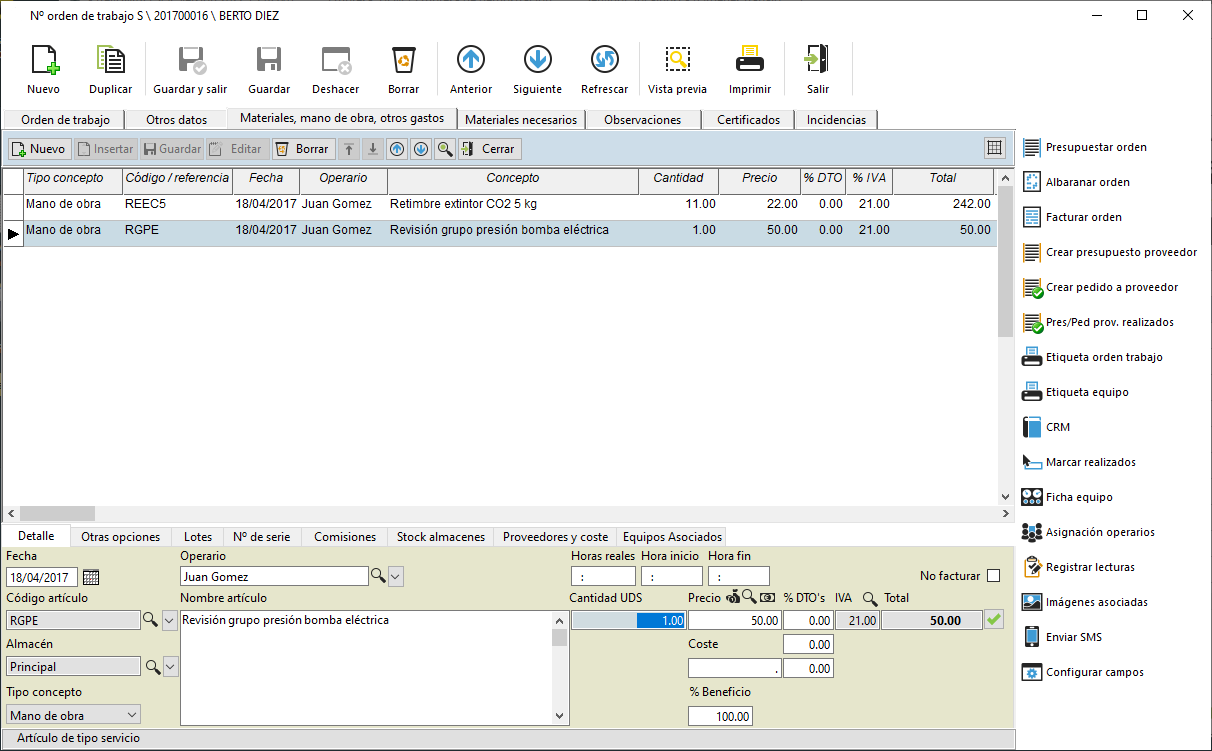Click the Nuevo icon in the main toolbar
The width and height of the screenshot is (1212, 751).
point(44,61)
